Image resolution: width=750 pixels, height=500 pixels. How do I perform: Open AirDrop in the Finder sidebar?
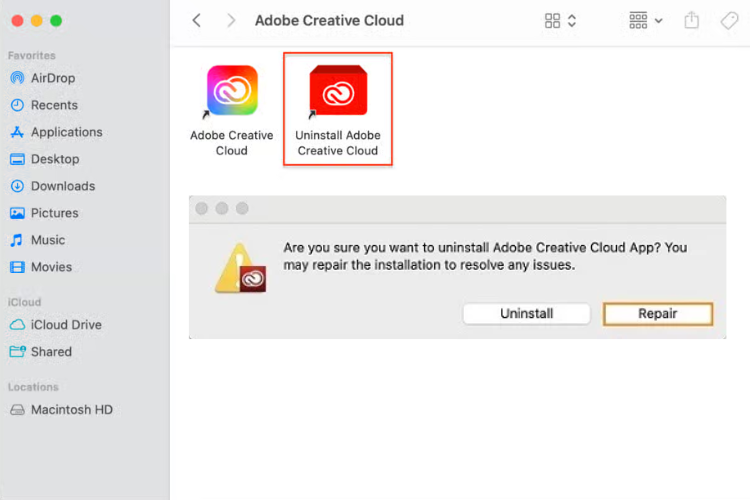tap(43, 78)
